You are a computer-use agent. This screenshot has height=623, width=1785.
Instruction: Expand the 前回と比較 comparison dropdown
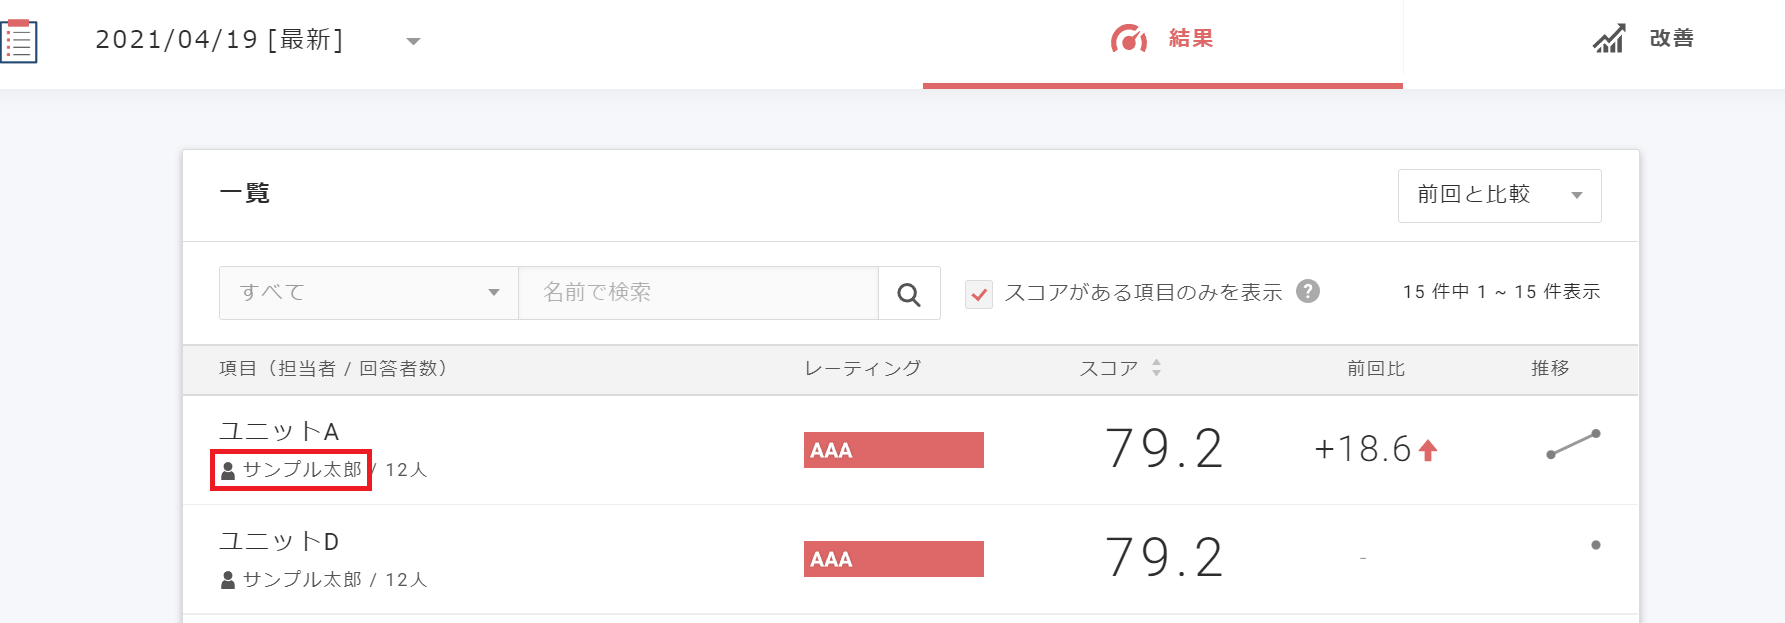1499,195
